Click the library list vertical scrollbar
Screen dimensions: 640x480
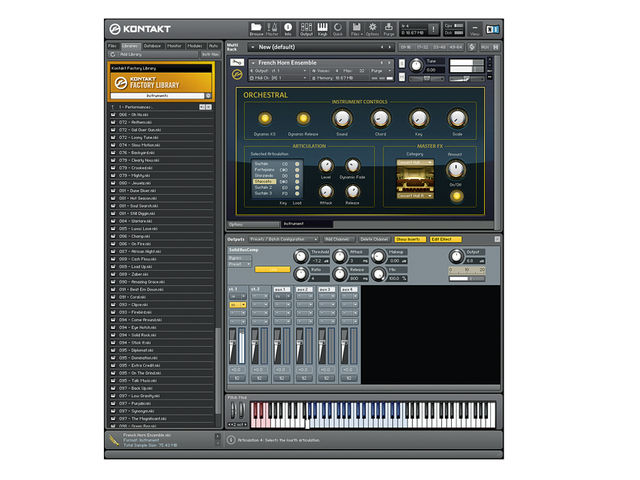point(218,371)
